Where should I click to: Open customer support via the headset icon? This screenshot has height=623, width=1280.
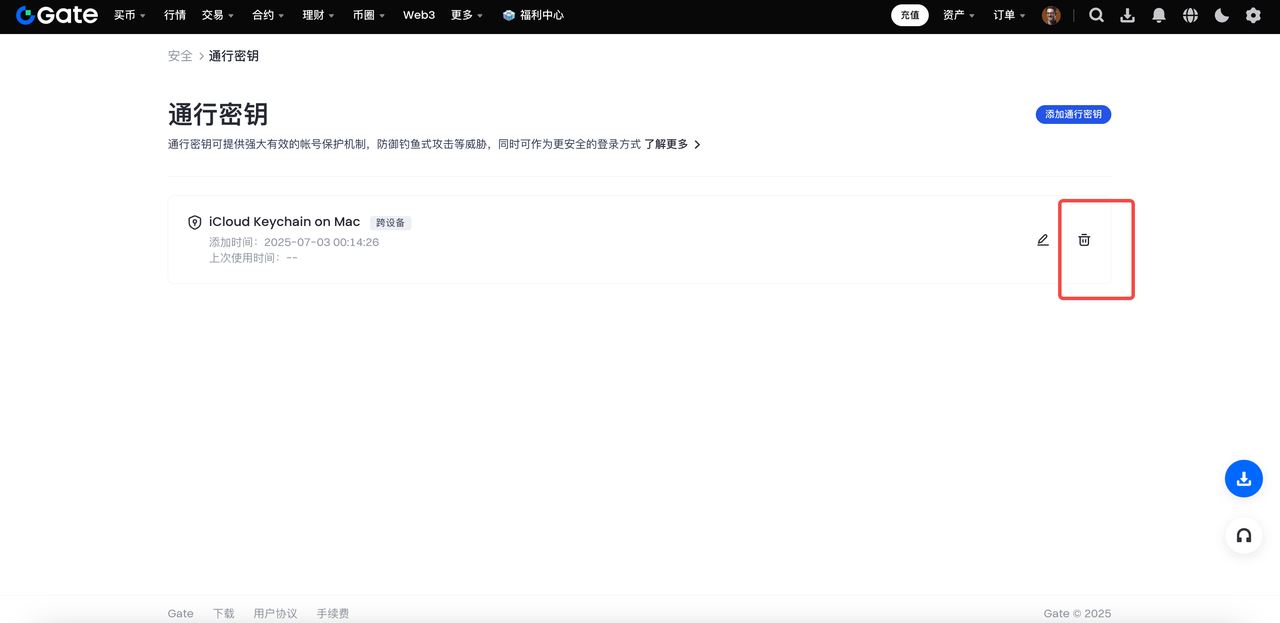pyautogui.click(x=1243, y=535)
